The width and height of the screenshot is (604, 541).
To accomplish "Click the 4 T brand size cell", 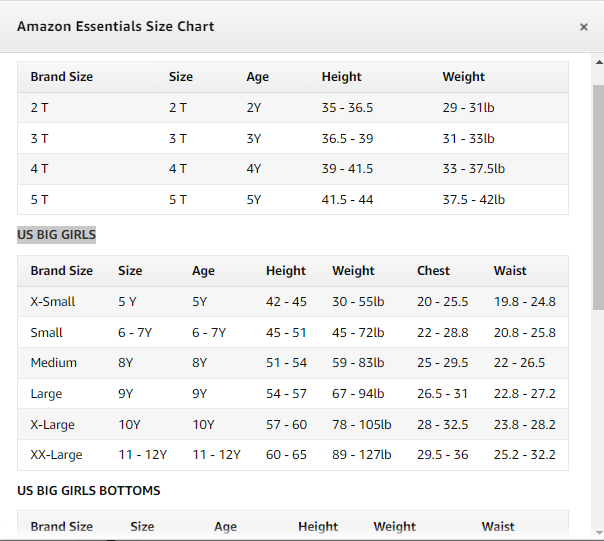I will (x=39, y=169).
